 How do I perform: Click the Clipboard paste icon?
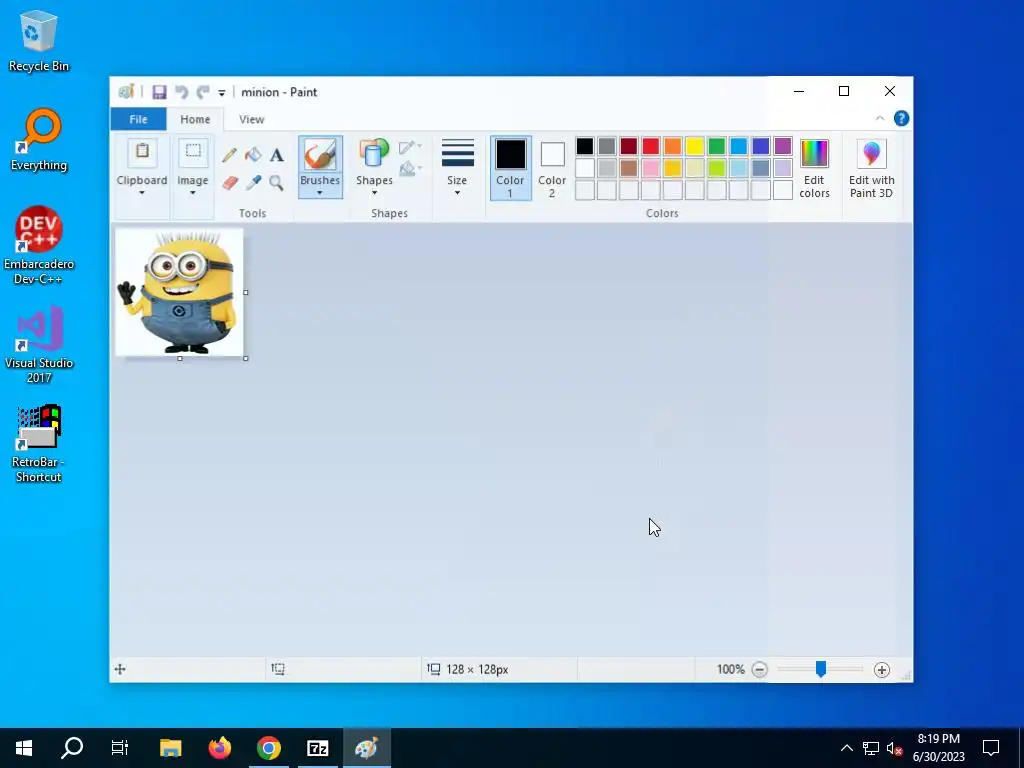[x=142, y=154]
